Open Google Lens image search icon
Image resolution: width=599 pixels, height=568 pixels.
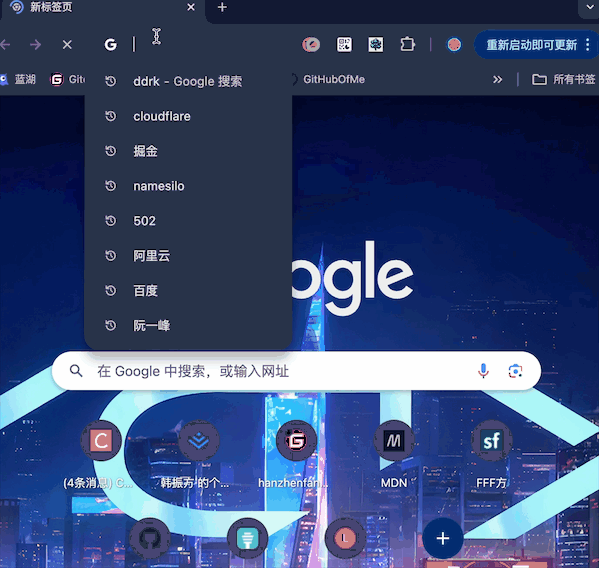pos(515,371)
